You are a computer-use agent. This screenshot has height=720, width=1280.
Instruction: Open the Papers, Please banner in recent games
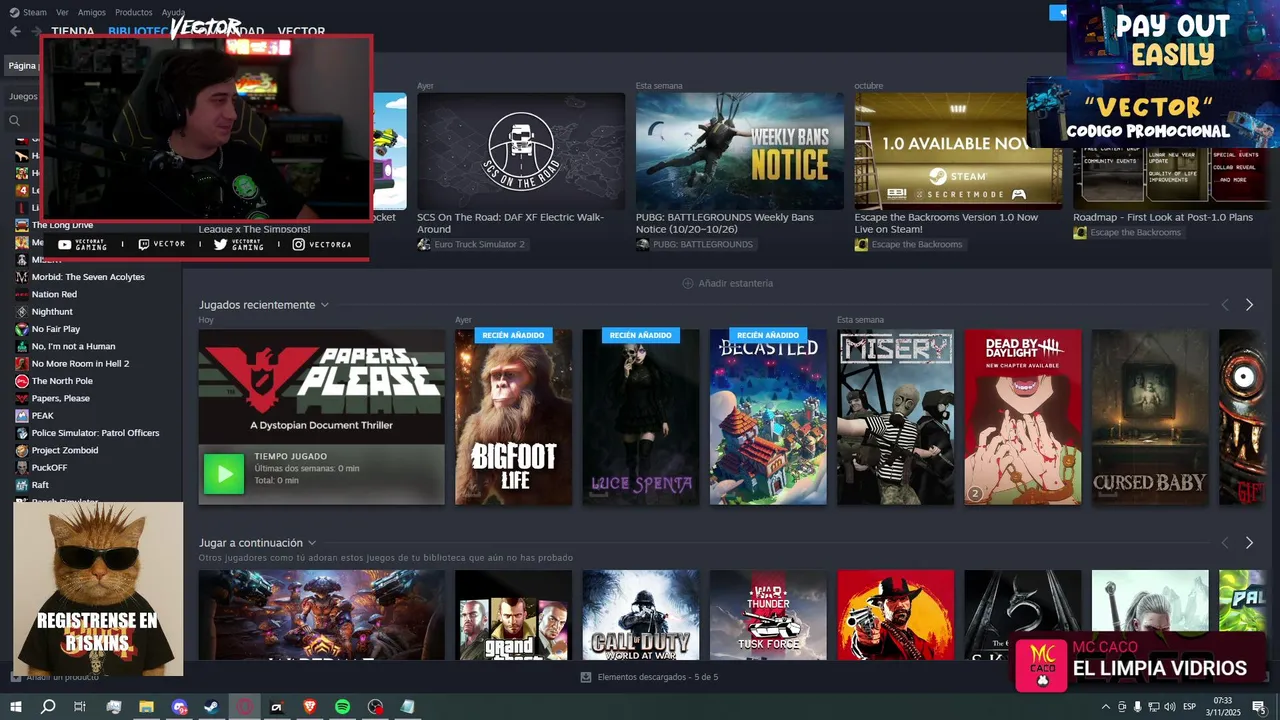click(x=322, y=387)
